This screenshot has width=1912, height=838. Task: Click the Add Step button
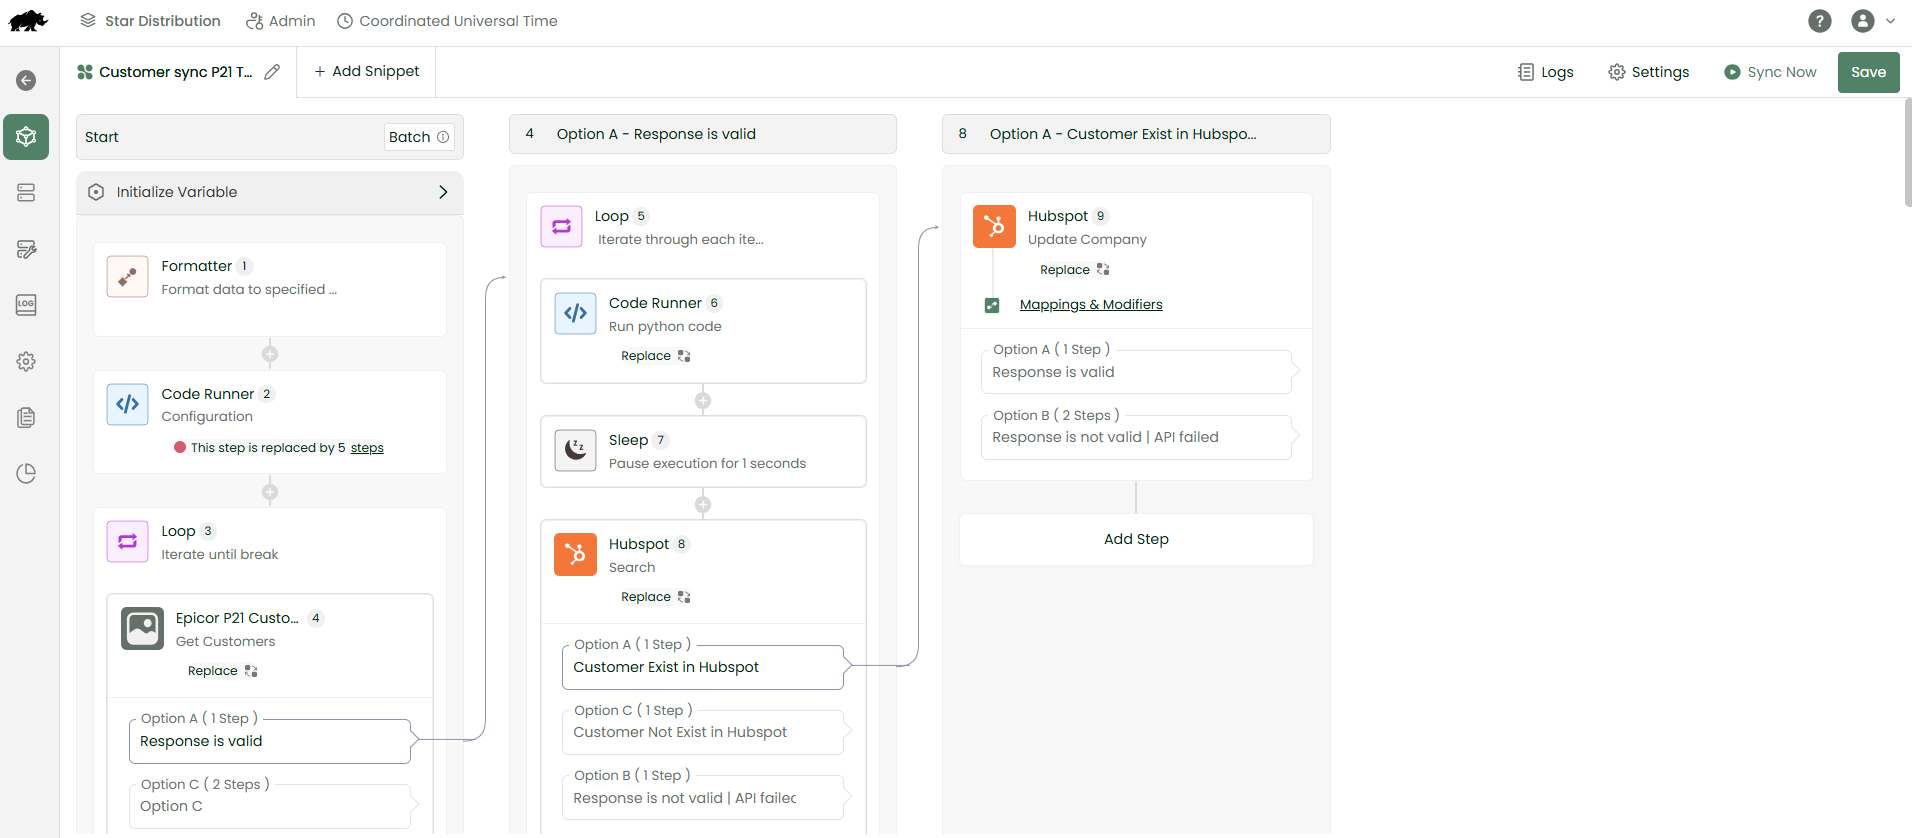pos(1136,539)
